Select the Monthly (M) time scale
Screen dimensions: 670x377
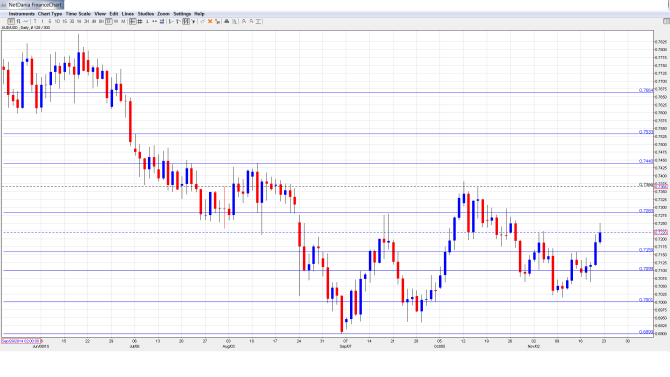[123, 21]
